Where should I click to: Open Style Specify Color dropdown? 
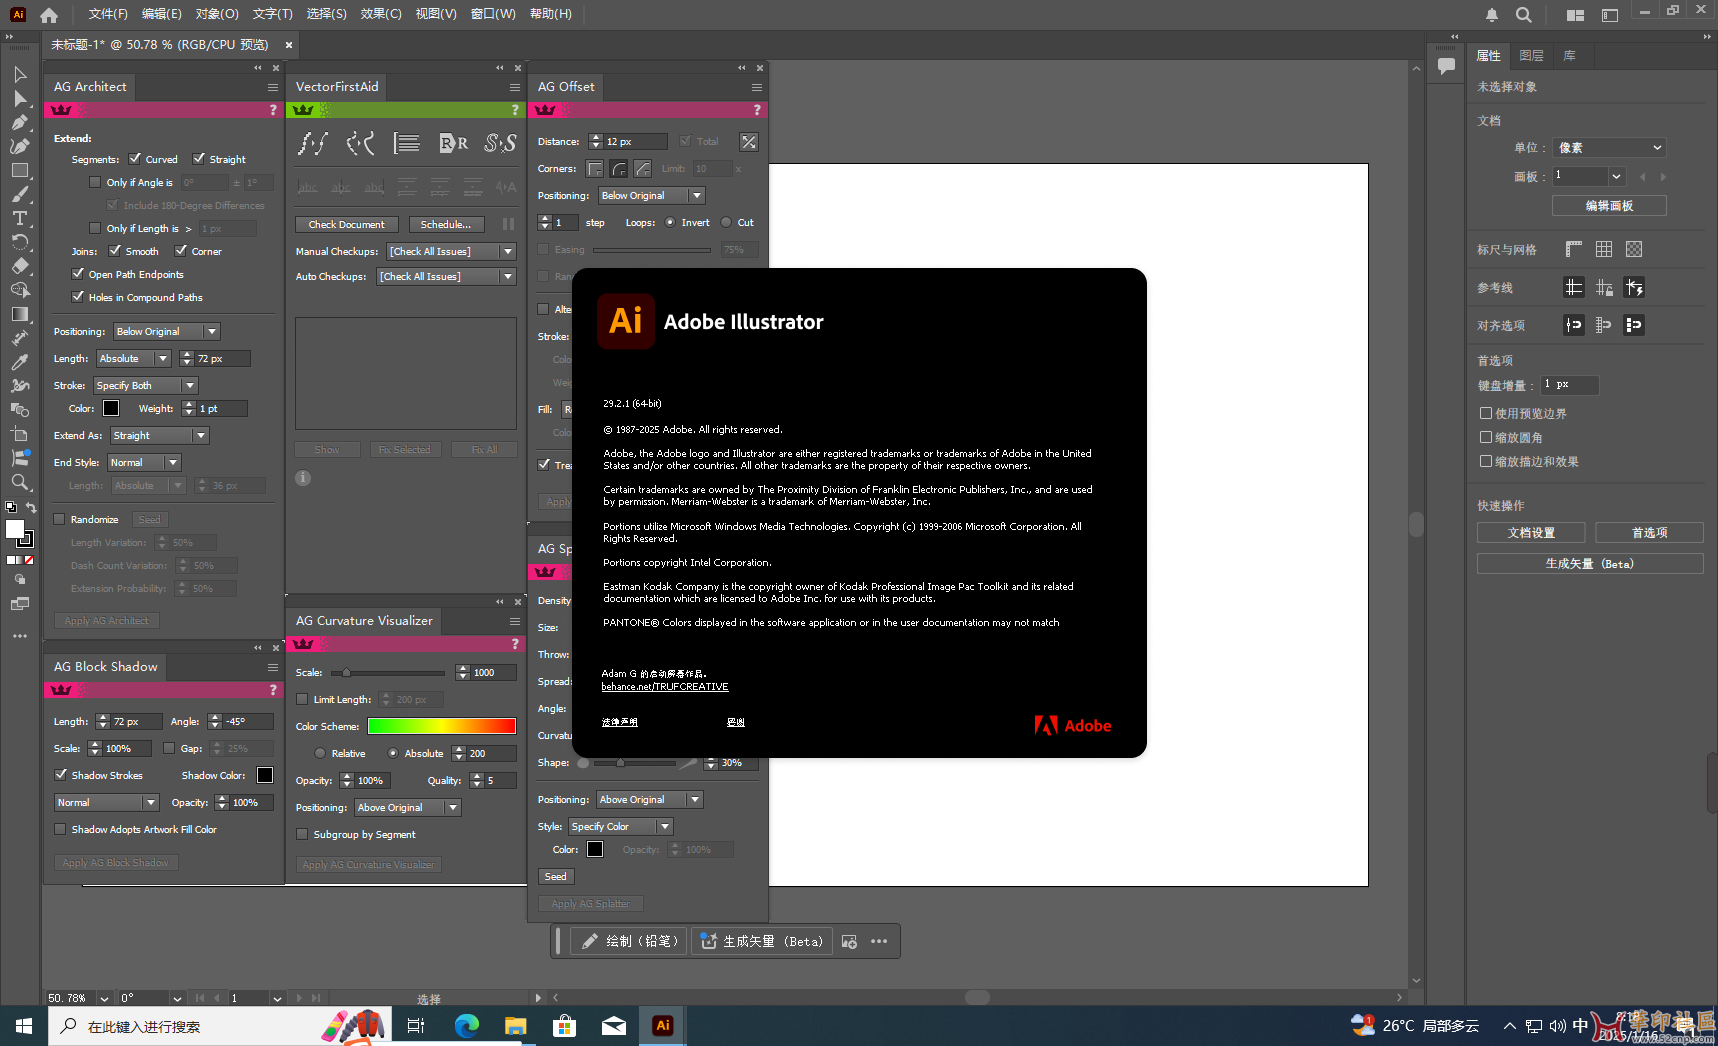click(621, 827)
